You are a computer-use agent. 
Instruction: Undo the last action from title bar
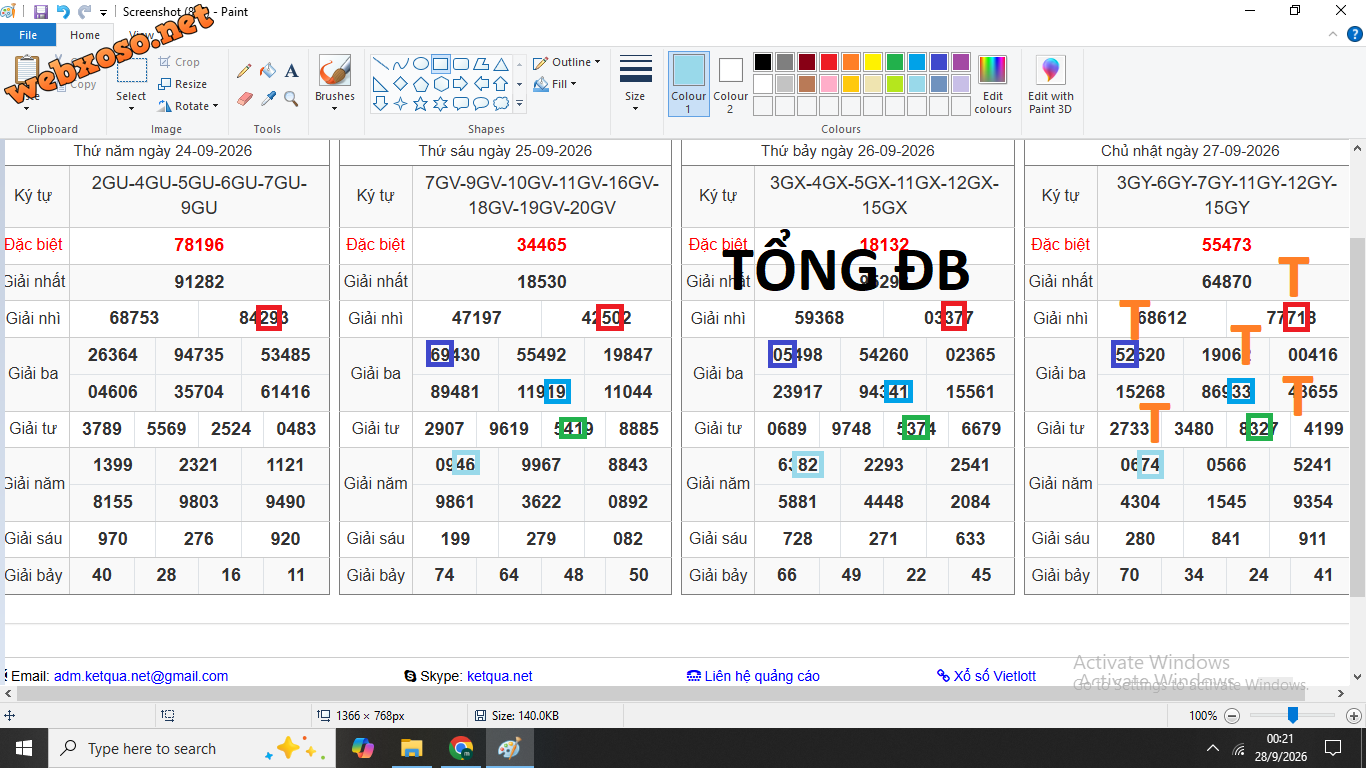click(x=63, y=12)
